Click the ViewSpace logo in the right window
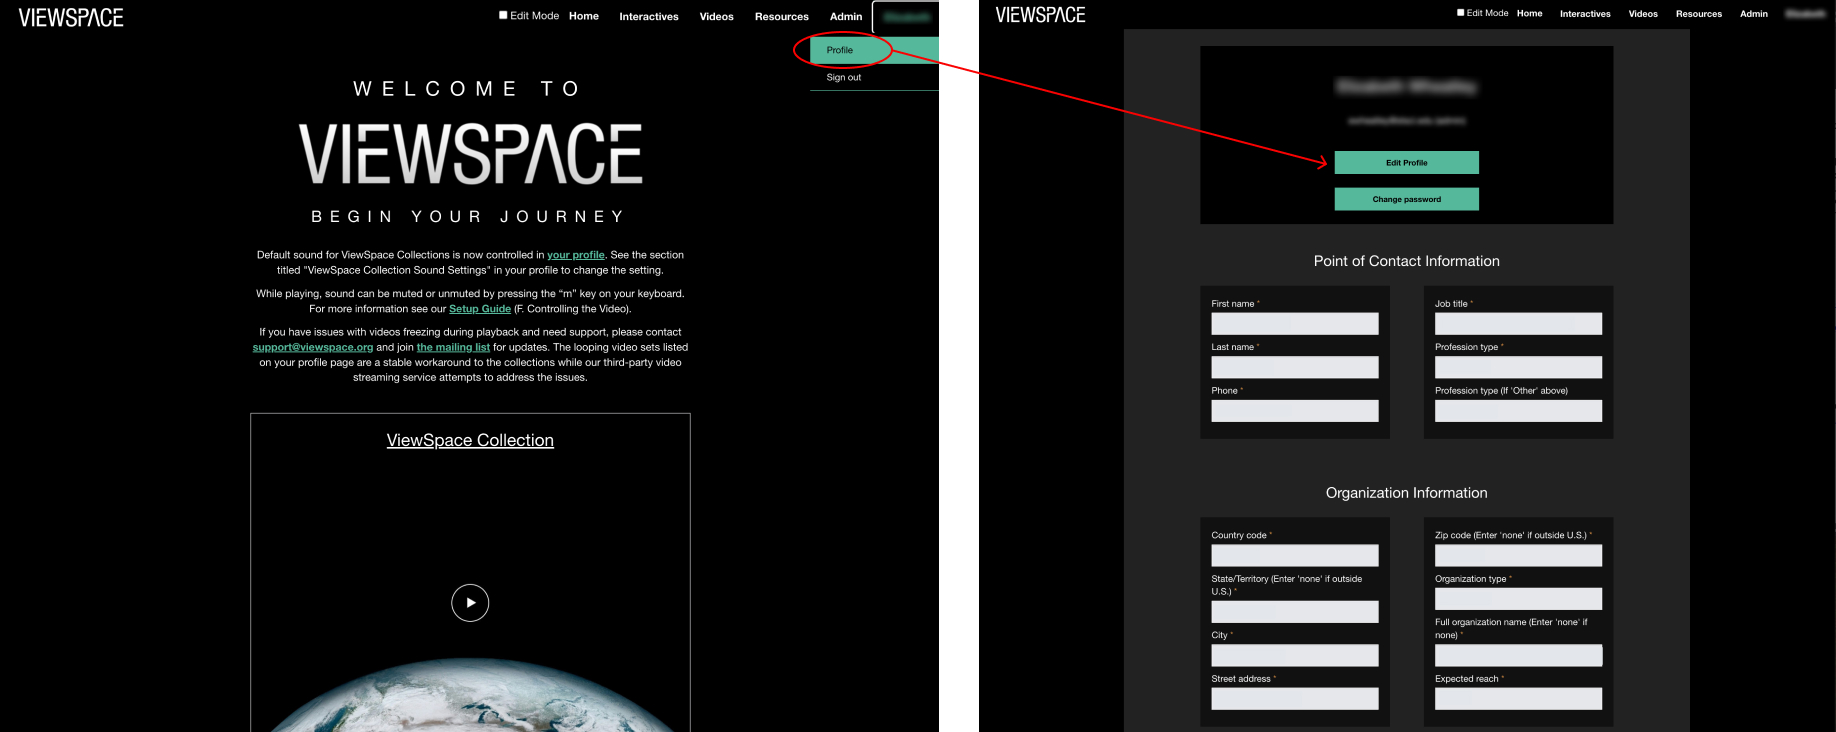The height and width of the screenshot is (732, 1836). click(1040, 15)
